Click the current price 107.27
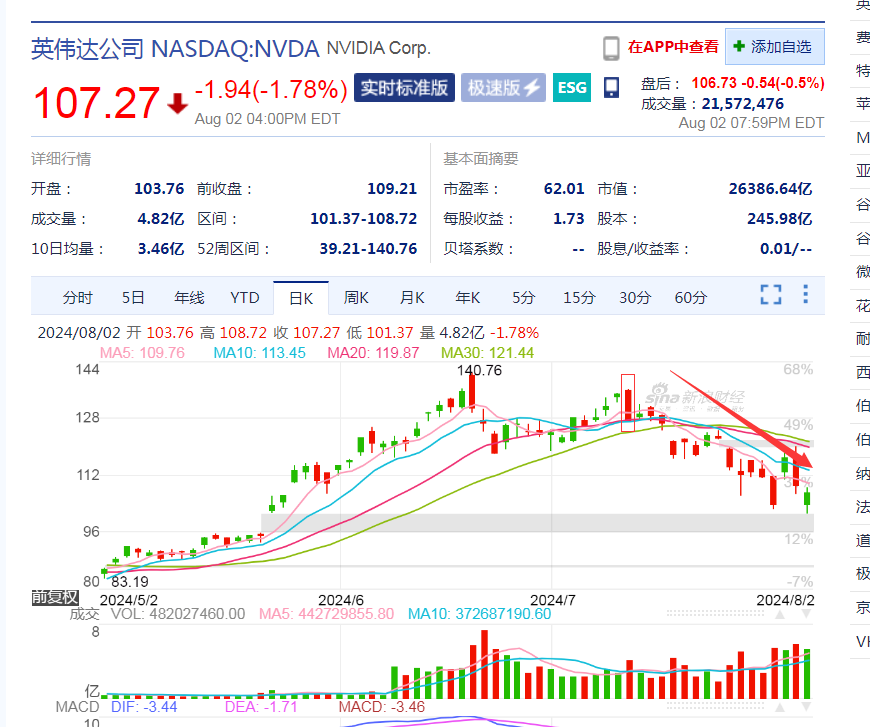This screenshot has width=870, height=727. (97, 103)
